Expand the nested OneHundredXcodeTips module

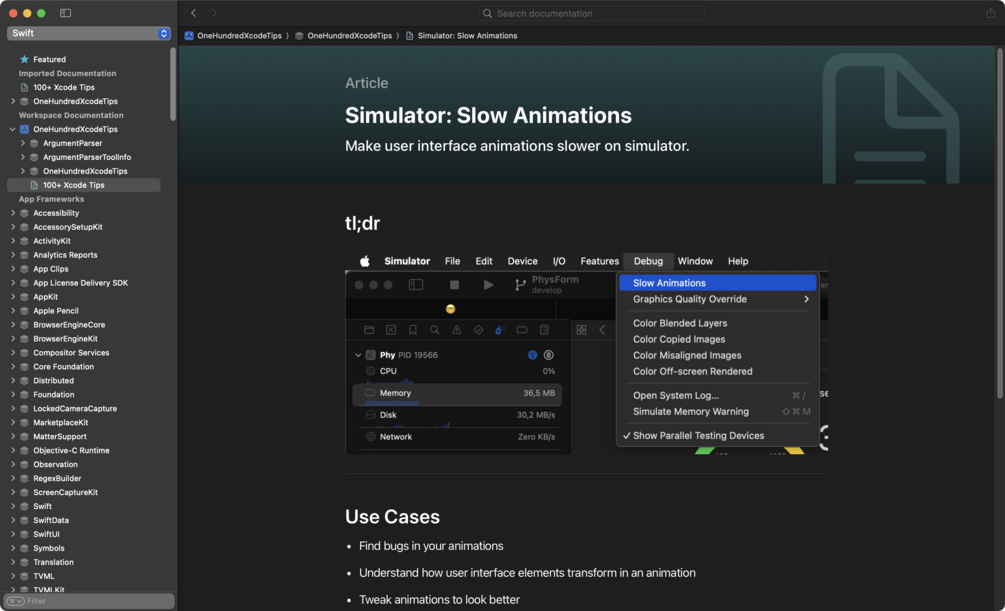click(x=22, y=171)
